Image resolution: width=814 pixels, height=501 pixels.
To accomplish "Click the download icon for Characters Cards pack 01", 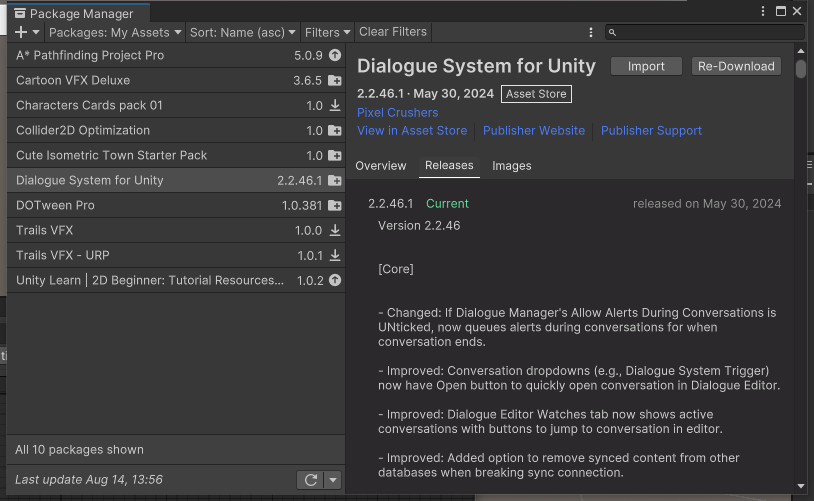I will pos(335,105).
